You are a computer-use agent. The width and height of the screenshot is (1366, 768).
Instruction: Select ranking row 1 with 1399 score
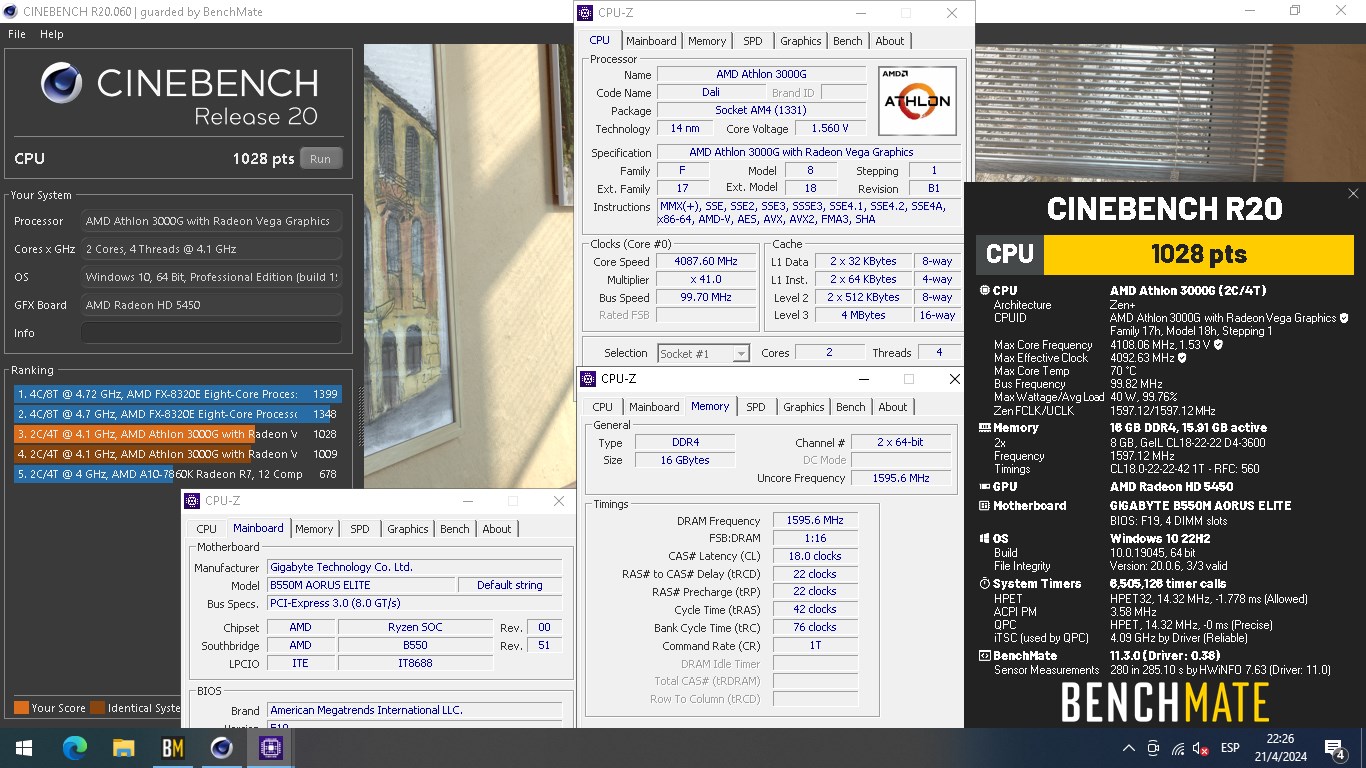coord(177,394)
